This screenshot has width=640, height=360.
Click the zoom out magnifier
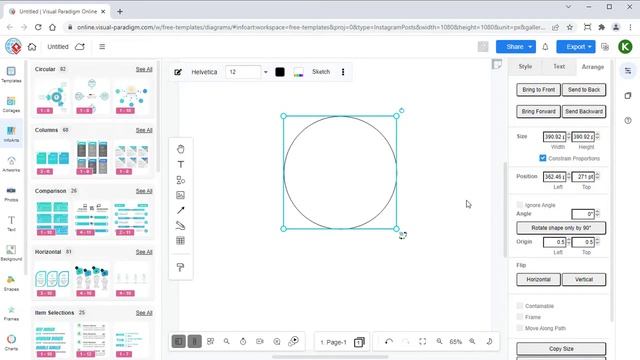click(x=439, y=342)
